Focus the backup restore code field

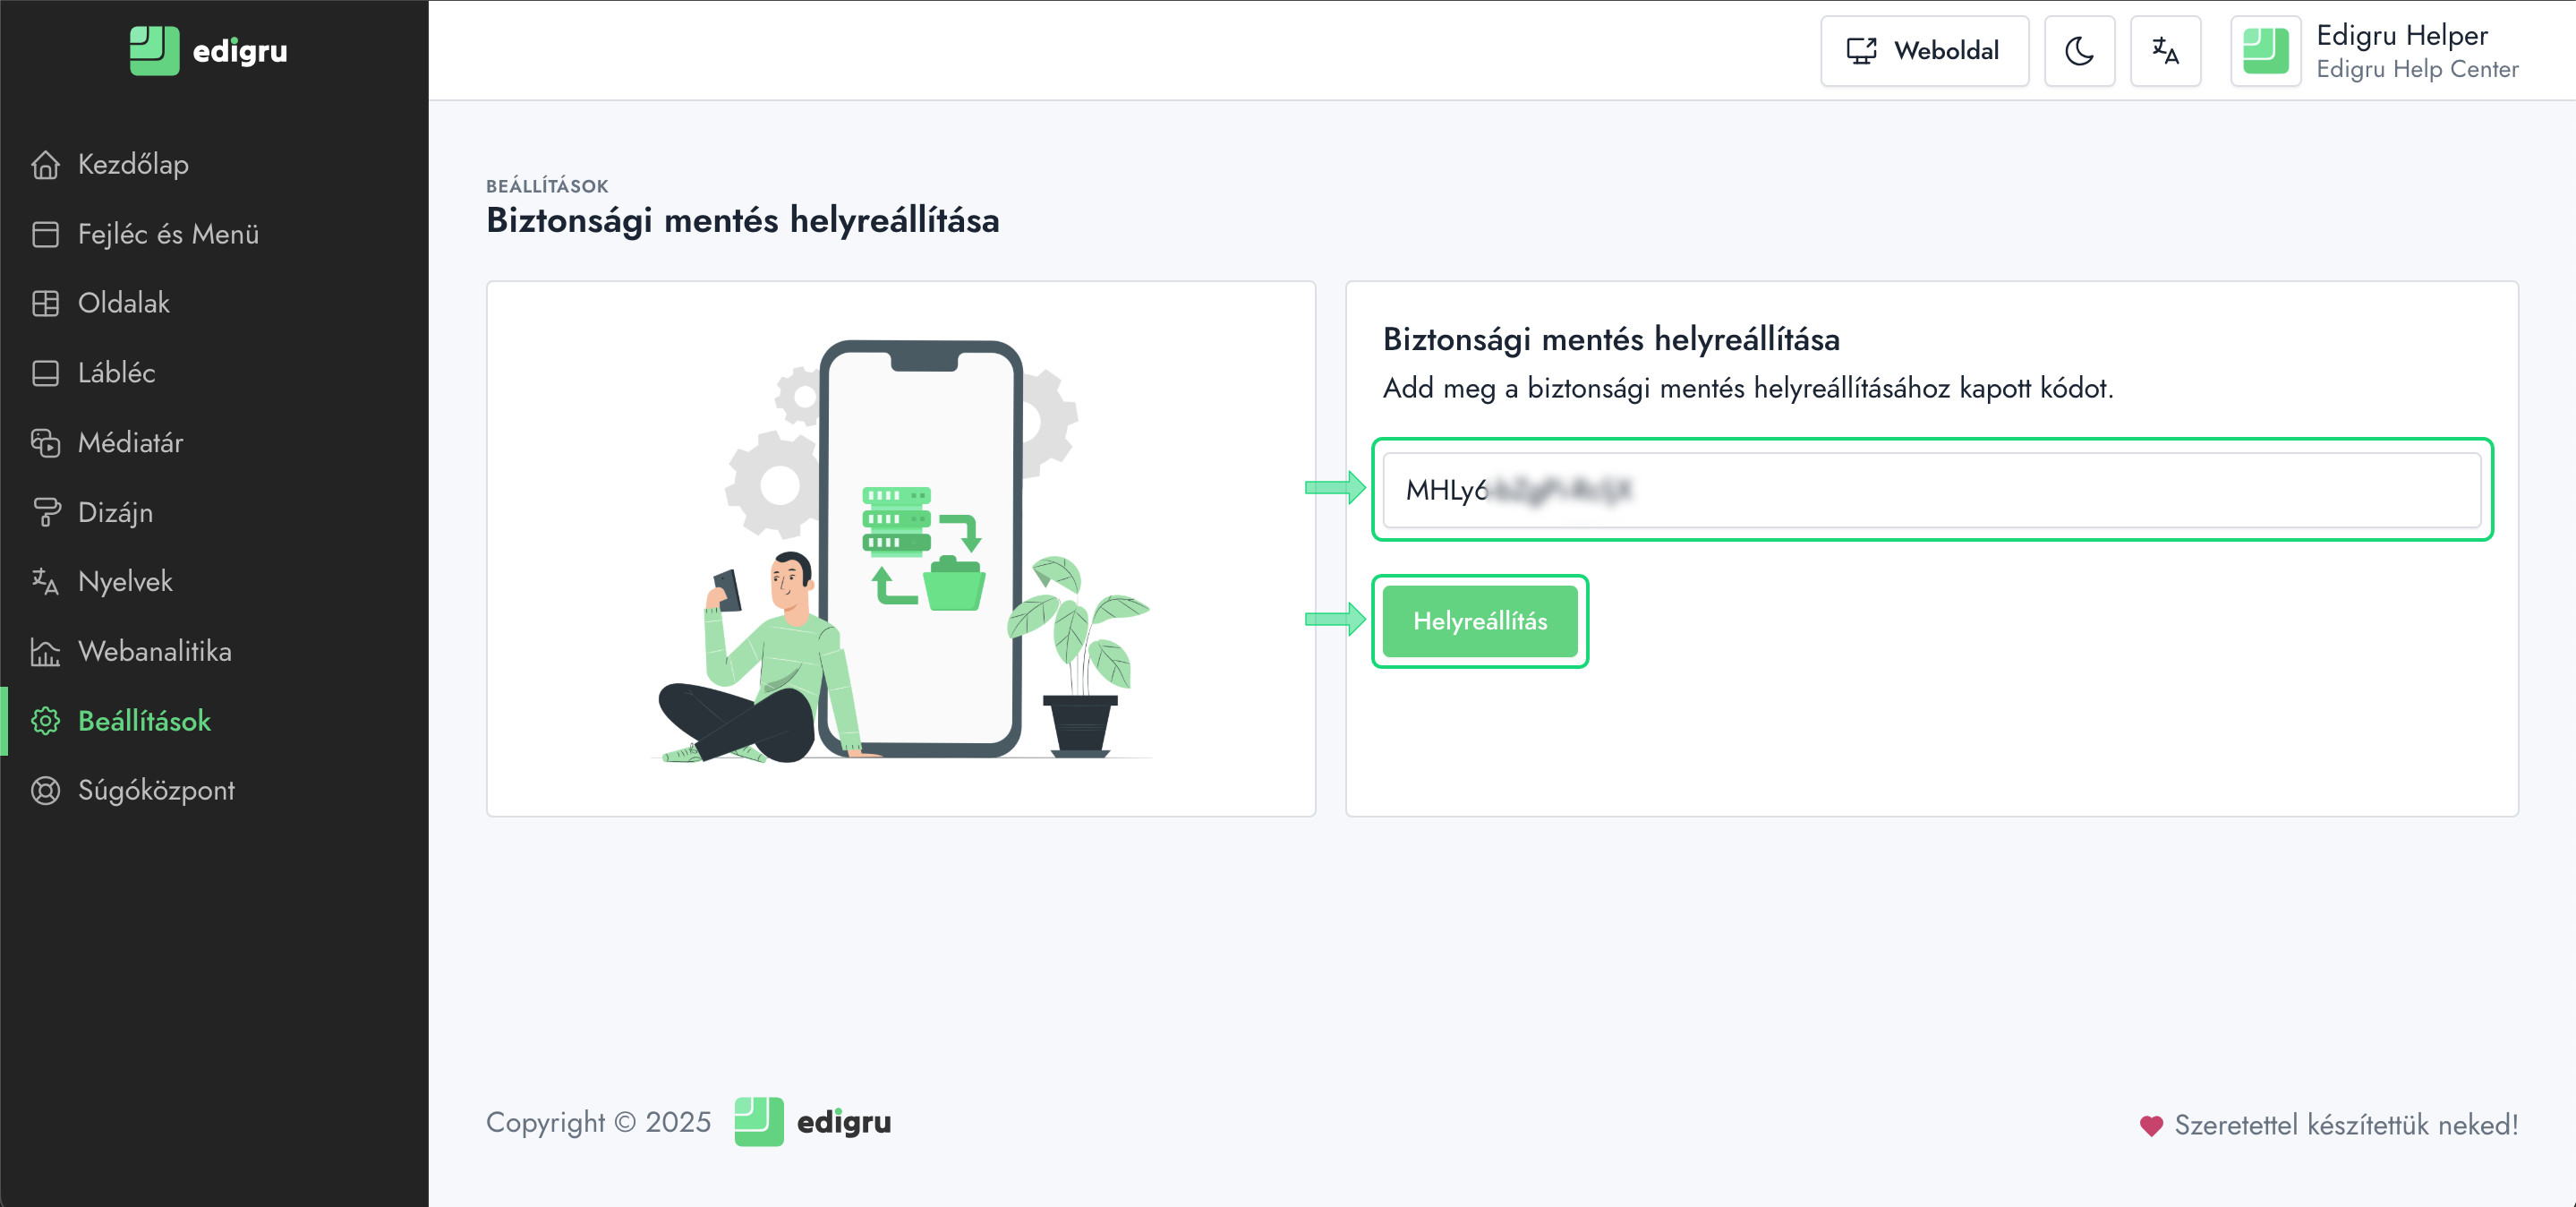point(1930,490)
